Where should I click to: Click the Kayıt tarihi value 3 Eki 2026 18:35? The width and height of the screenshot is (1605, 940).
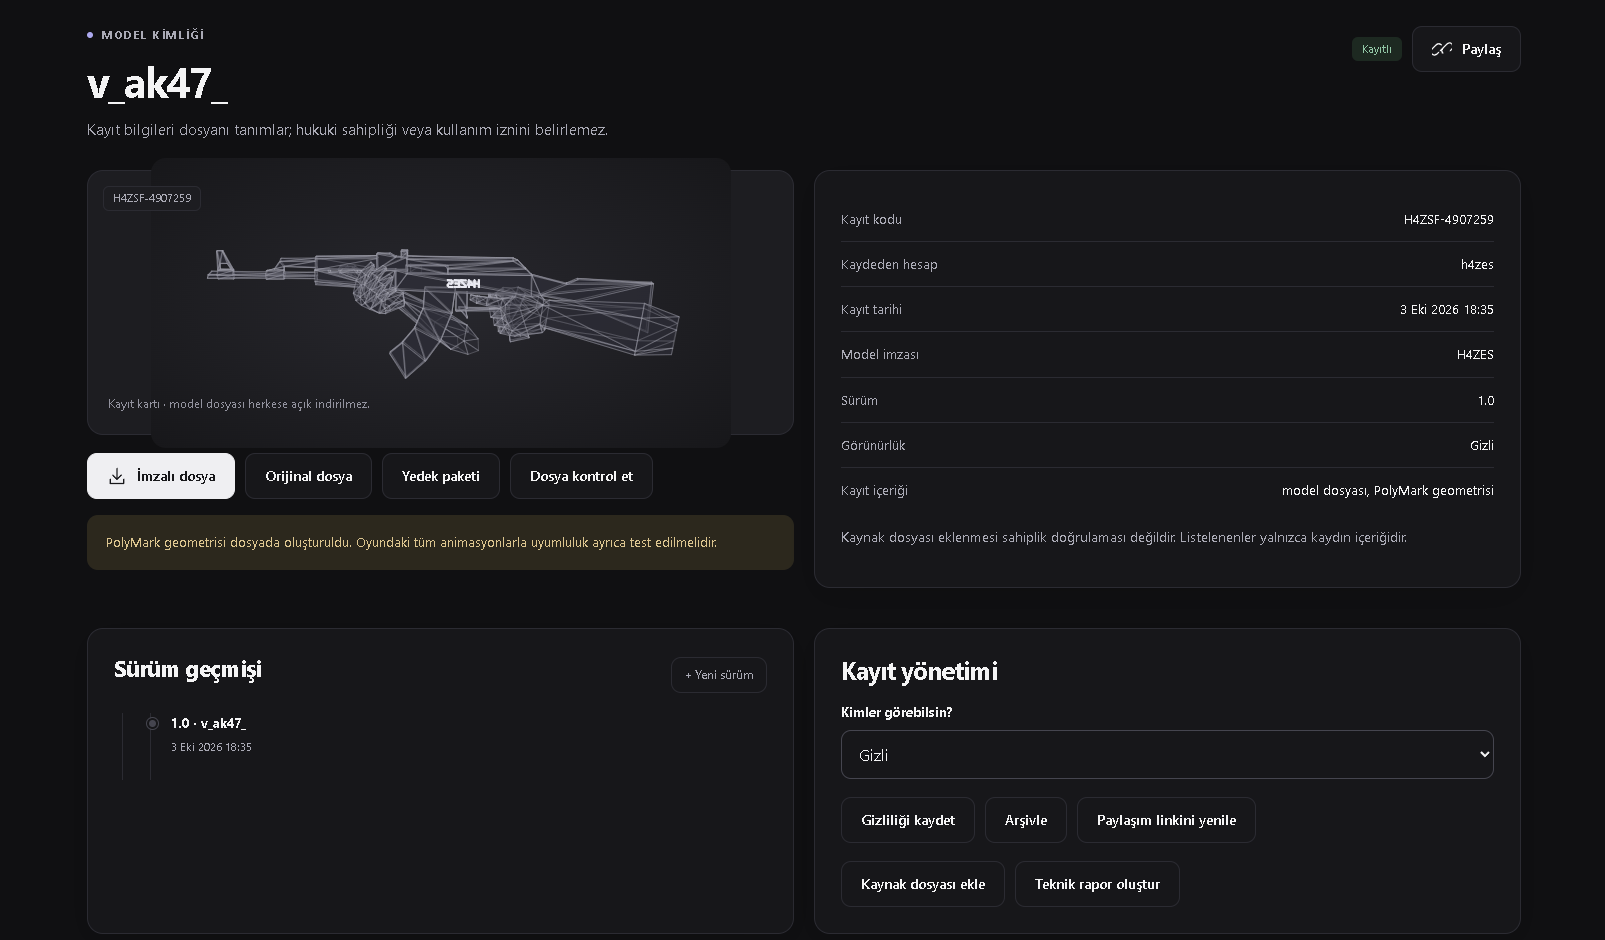coord(1446,309)
